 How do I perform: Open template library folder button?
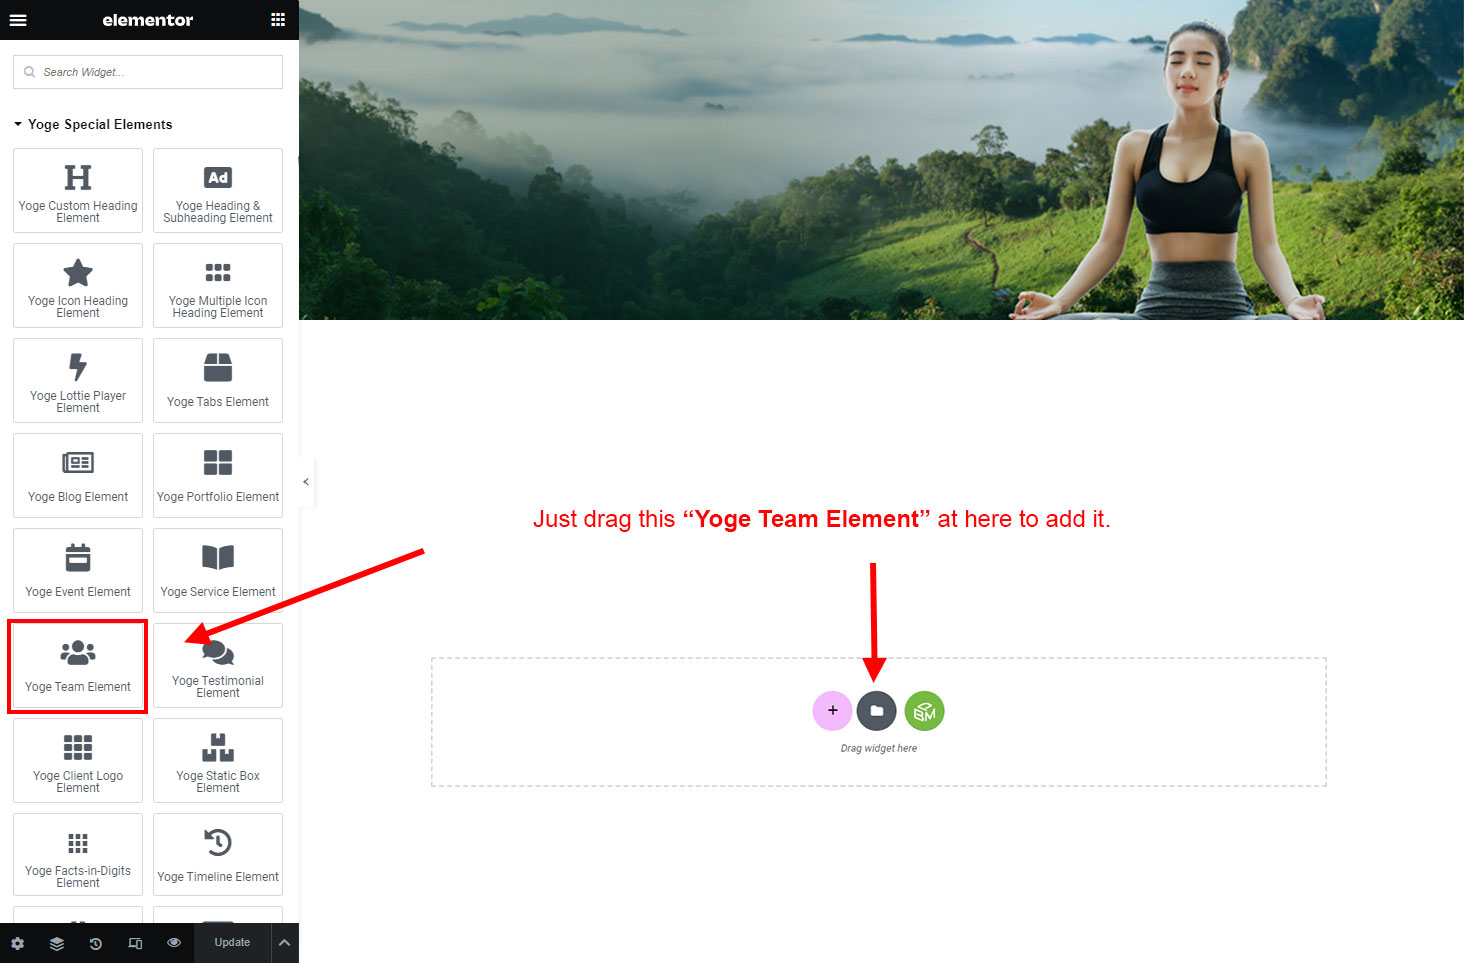877,711
